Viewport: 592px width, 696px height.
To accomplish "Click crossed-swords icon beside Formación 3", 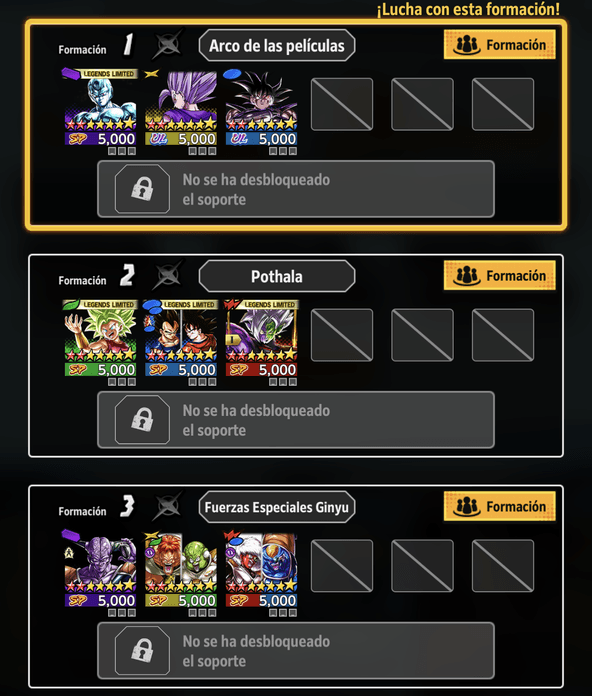I will pos(168,506).
